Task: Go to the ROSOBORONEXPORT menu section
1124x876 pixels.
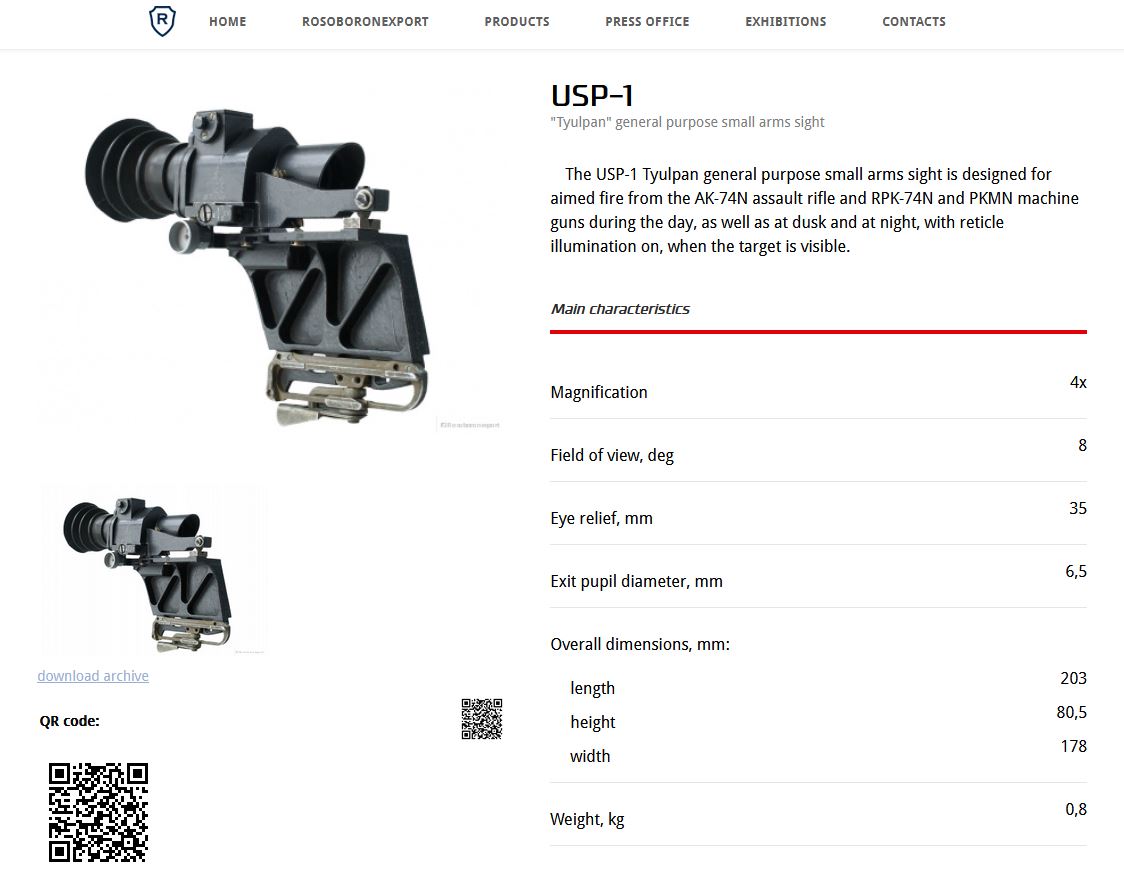Action: [x=365, y=22]
